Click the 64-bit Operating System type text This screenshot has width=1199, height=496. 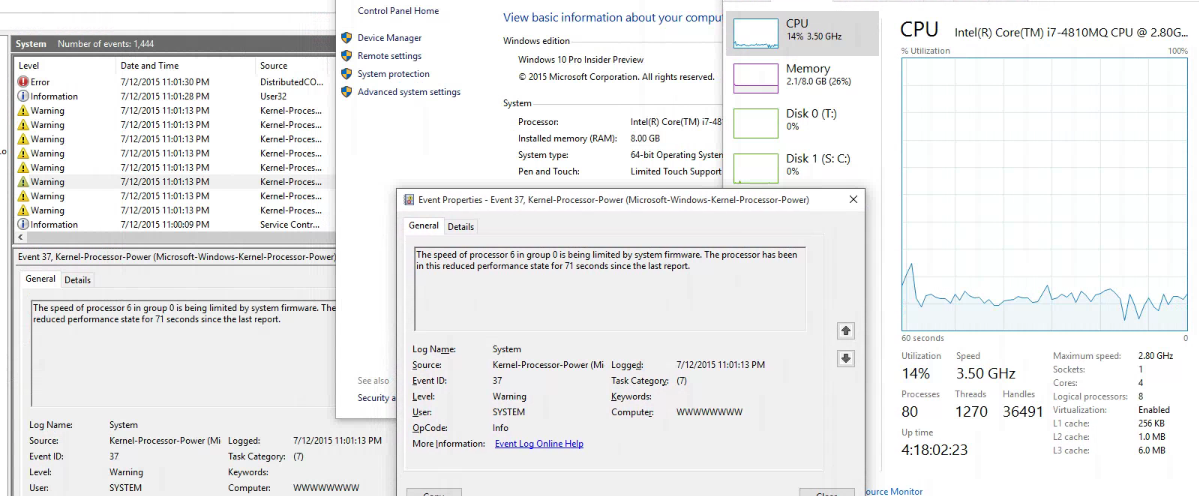676,155
